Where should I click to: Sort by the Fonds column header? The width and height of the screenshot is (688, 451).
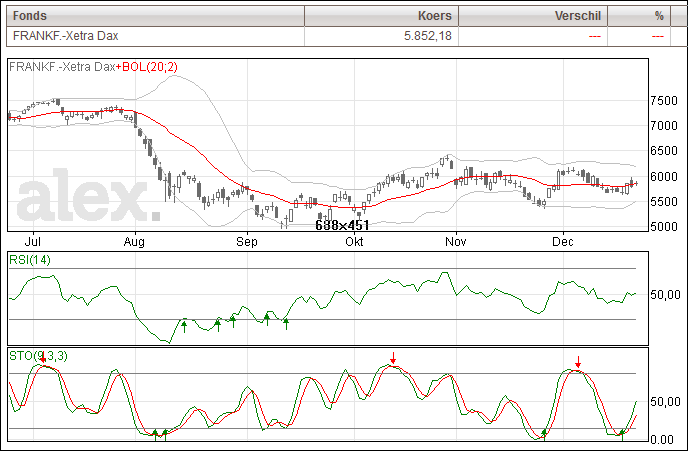click(155, 16)
